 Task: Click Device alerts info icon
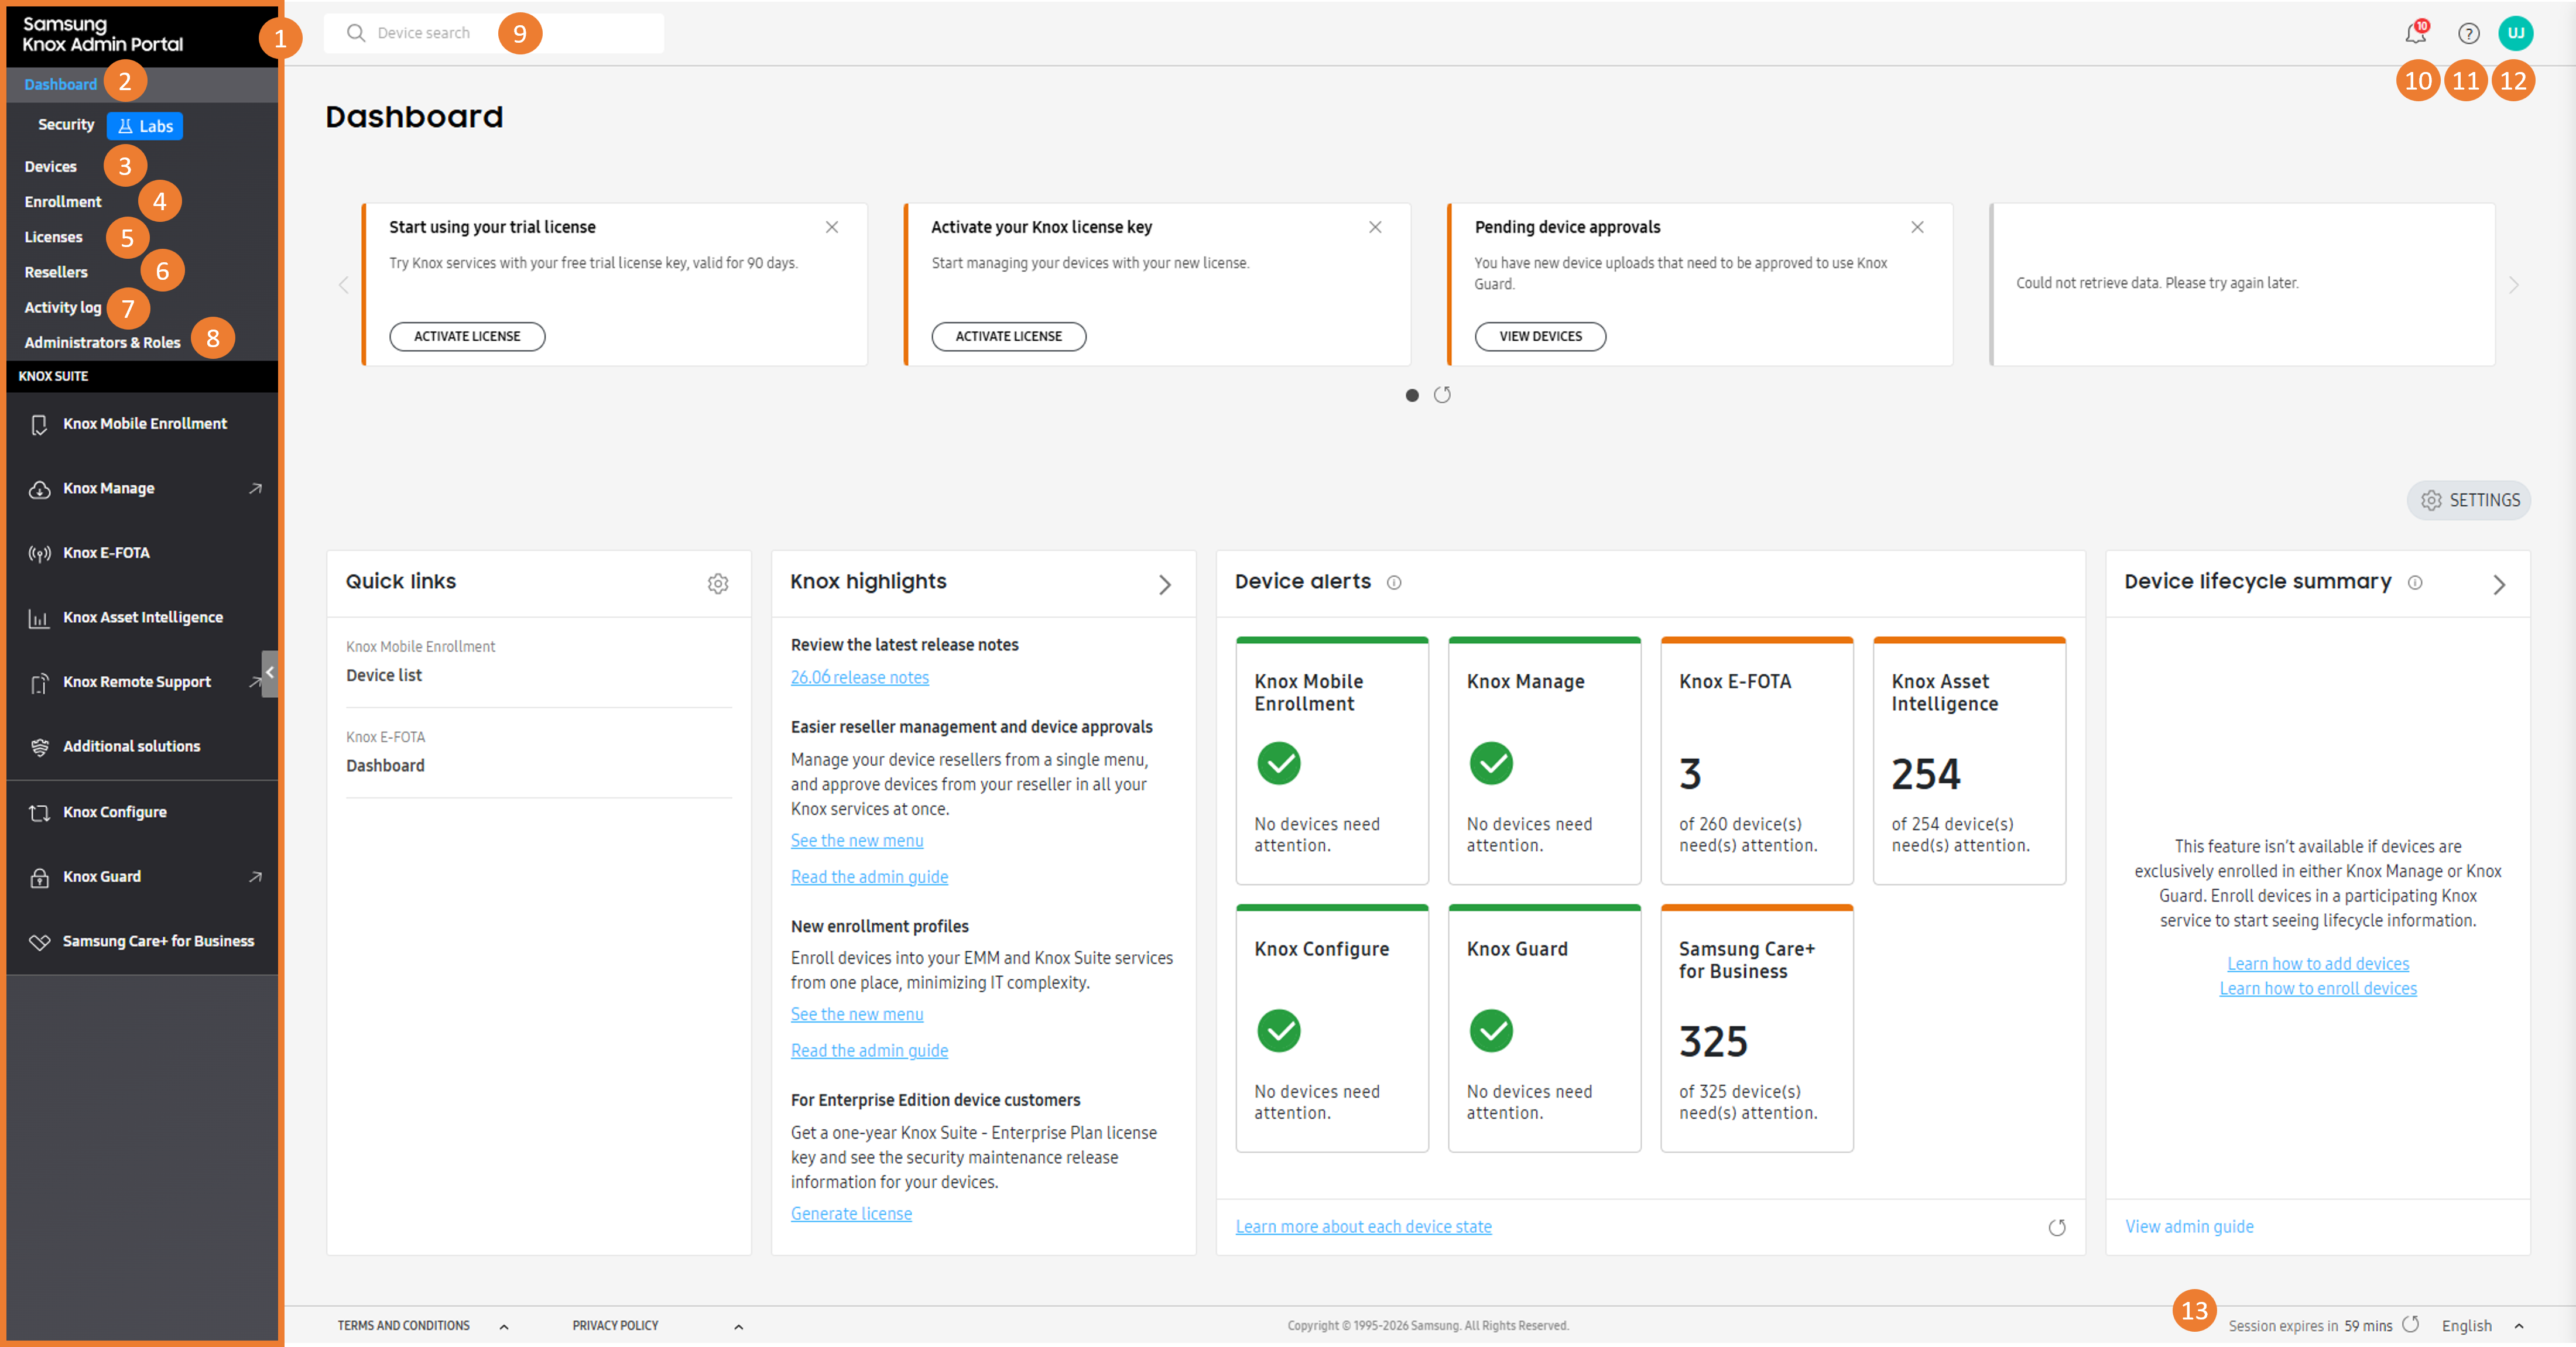click(1393, 582)
